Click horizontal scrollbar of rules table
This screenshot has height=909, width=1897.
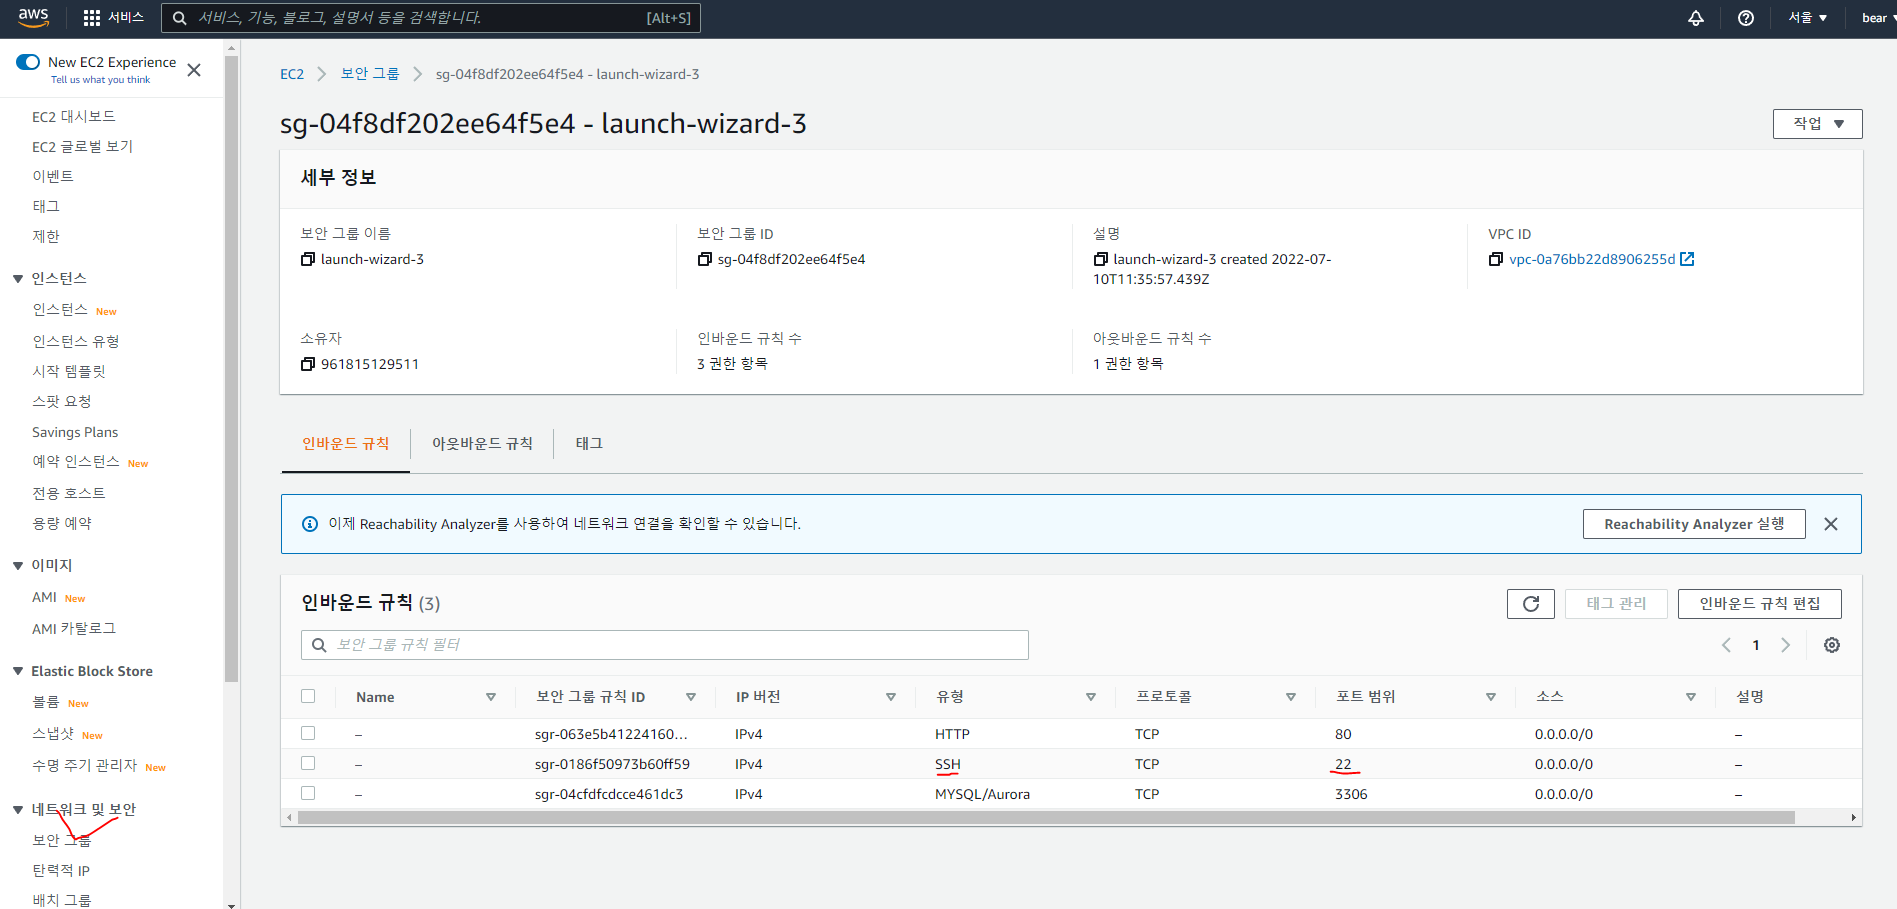click(x=1045, y=818)
